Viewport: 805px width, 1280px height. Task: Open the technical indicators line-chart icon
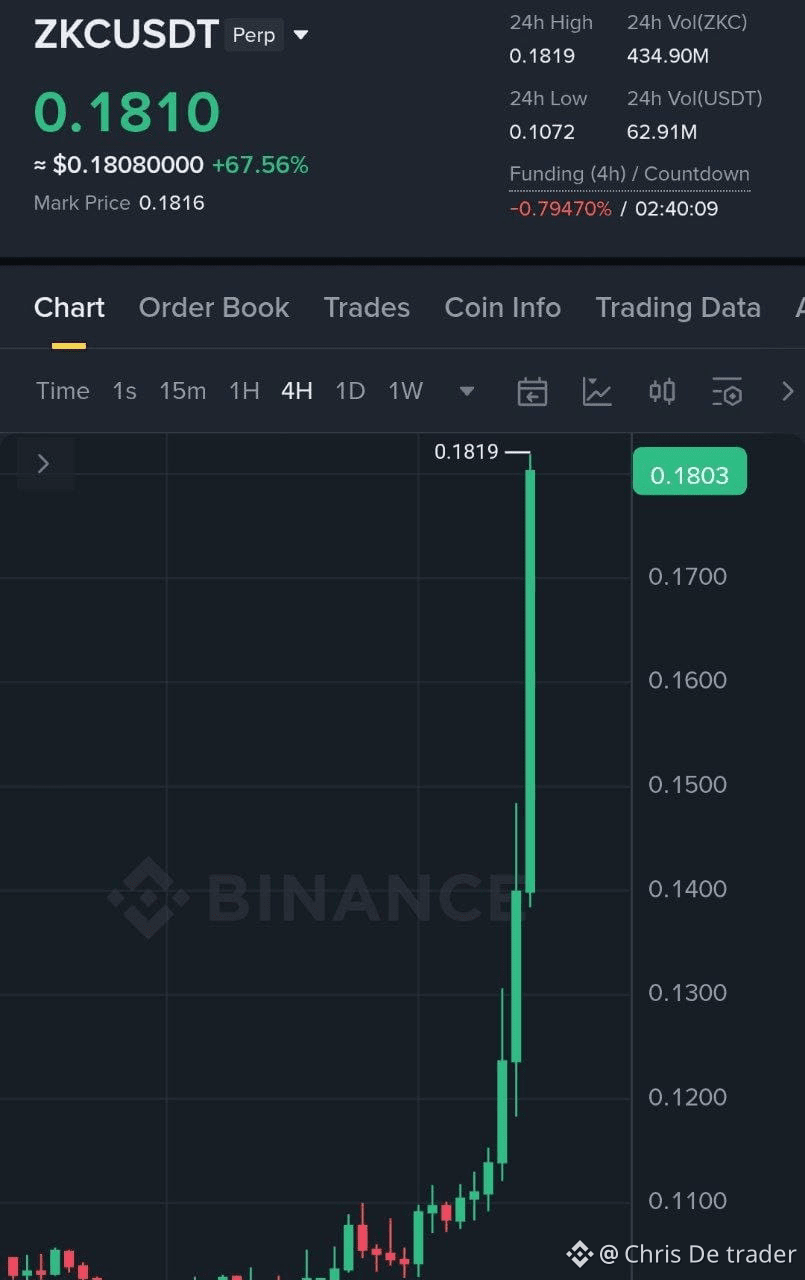[597, 392]
